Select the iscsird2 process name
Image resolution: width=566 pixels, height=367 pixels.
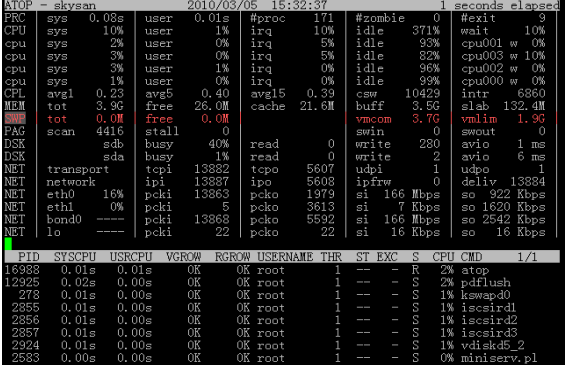tap(489, 320)
